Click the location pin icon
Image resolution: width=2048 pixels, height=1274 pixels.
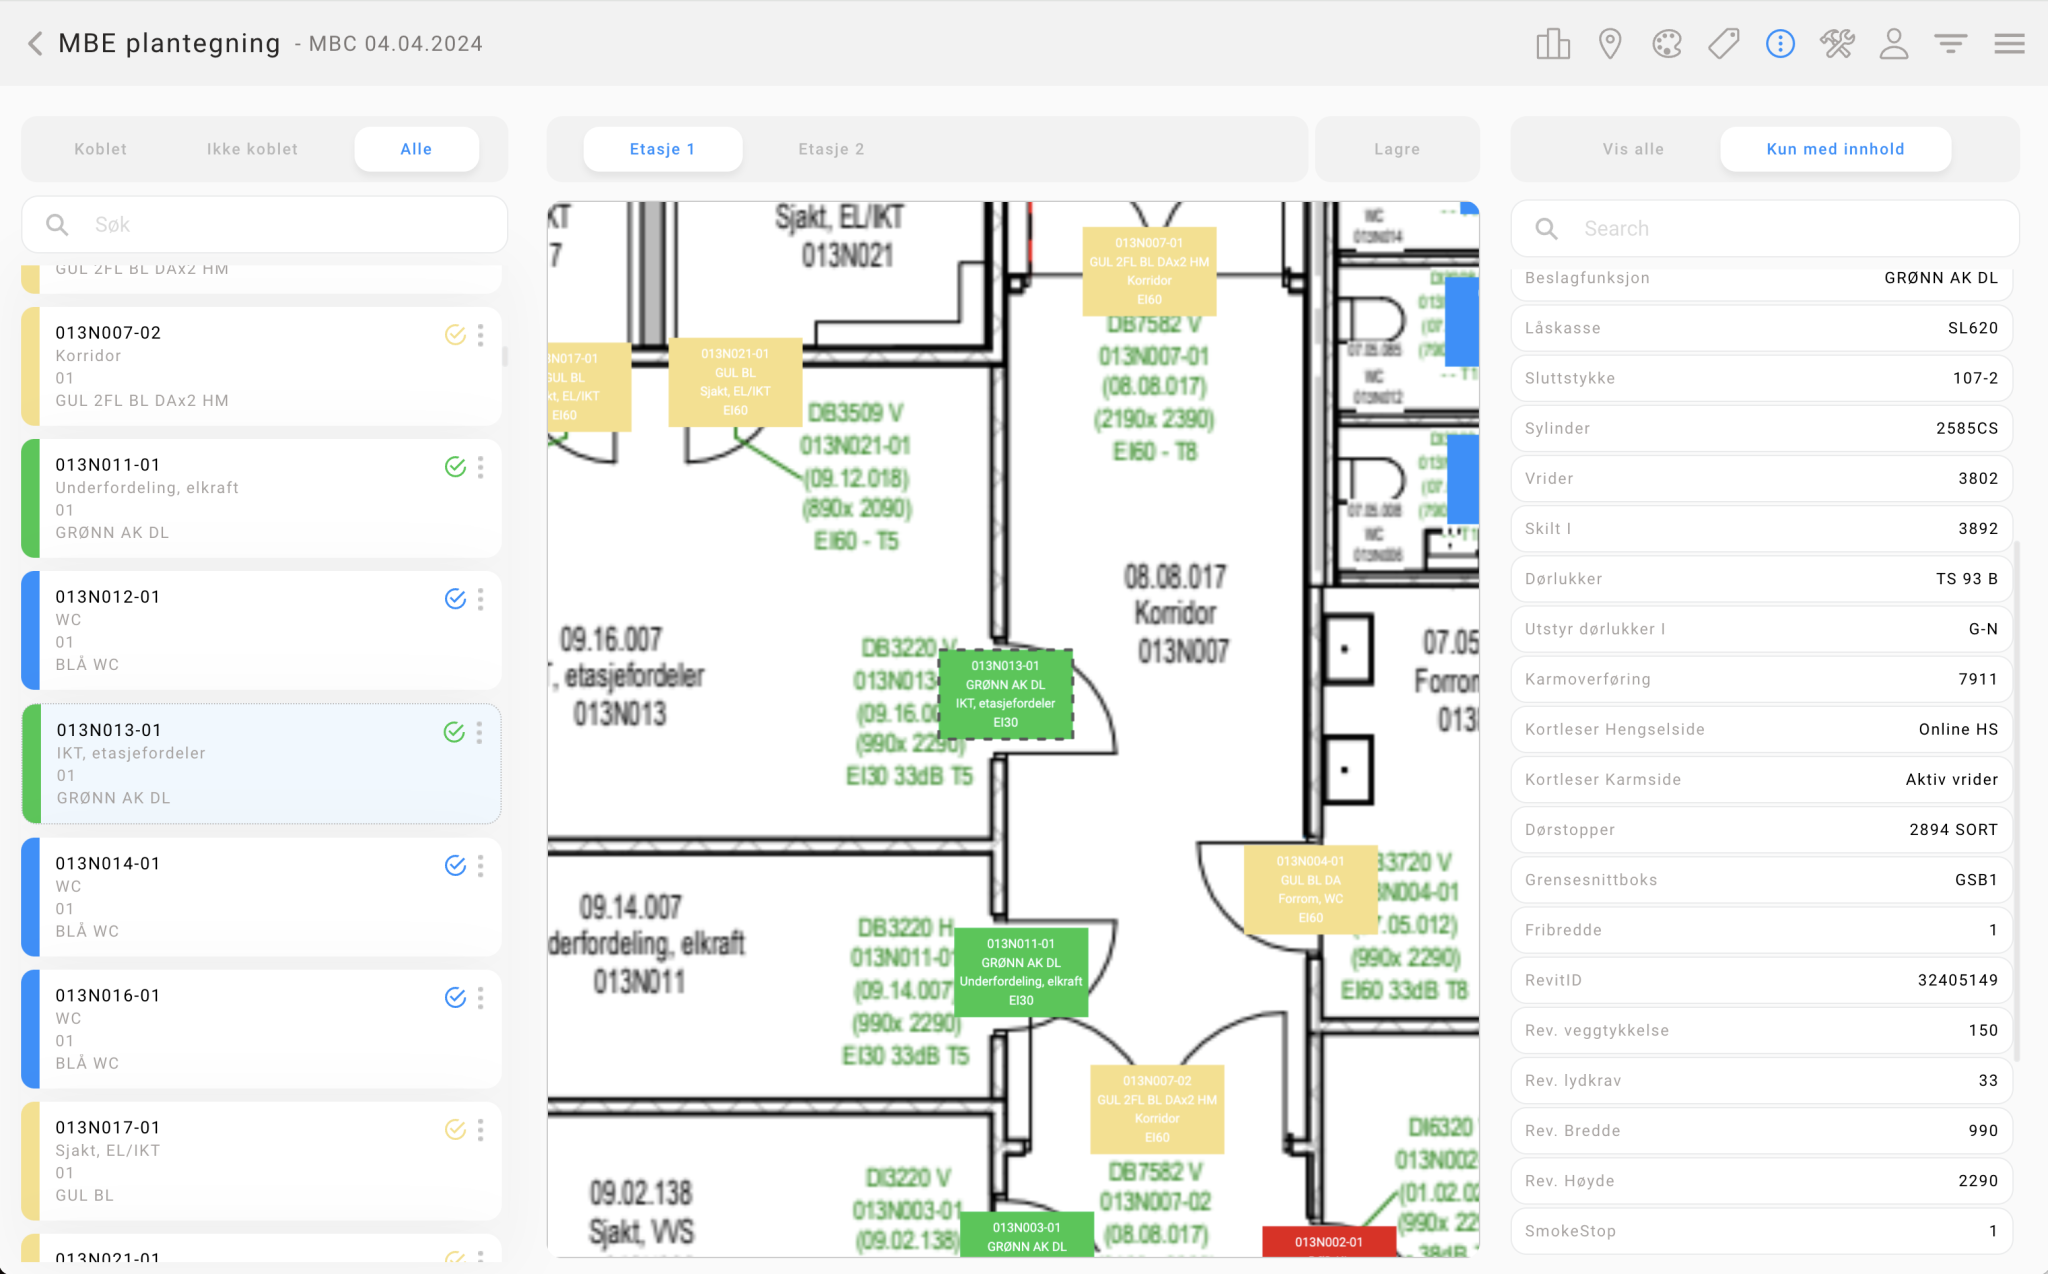(x=1610, y=43)
